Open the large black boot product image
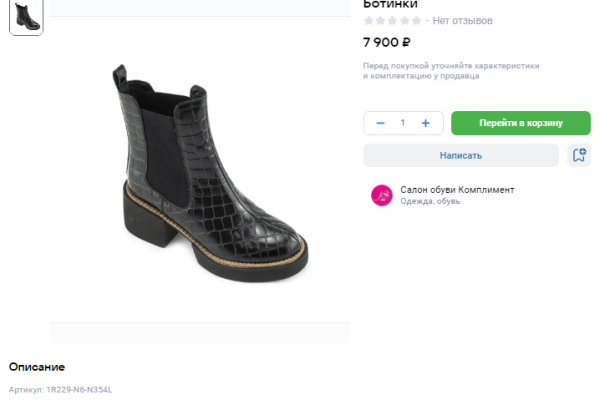This screenshot has width=600, height=400. click(x=200, y=170)
